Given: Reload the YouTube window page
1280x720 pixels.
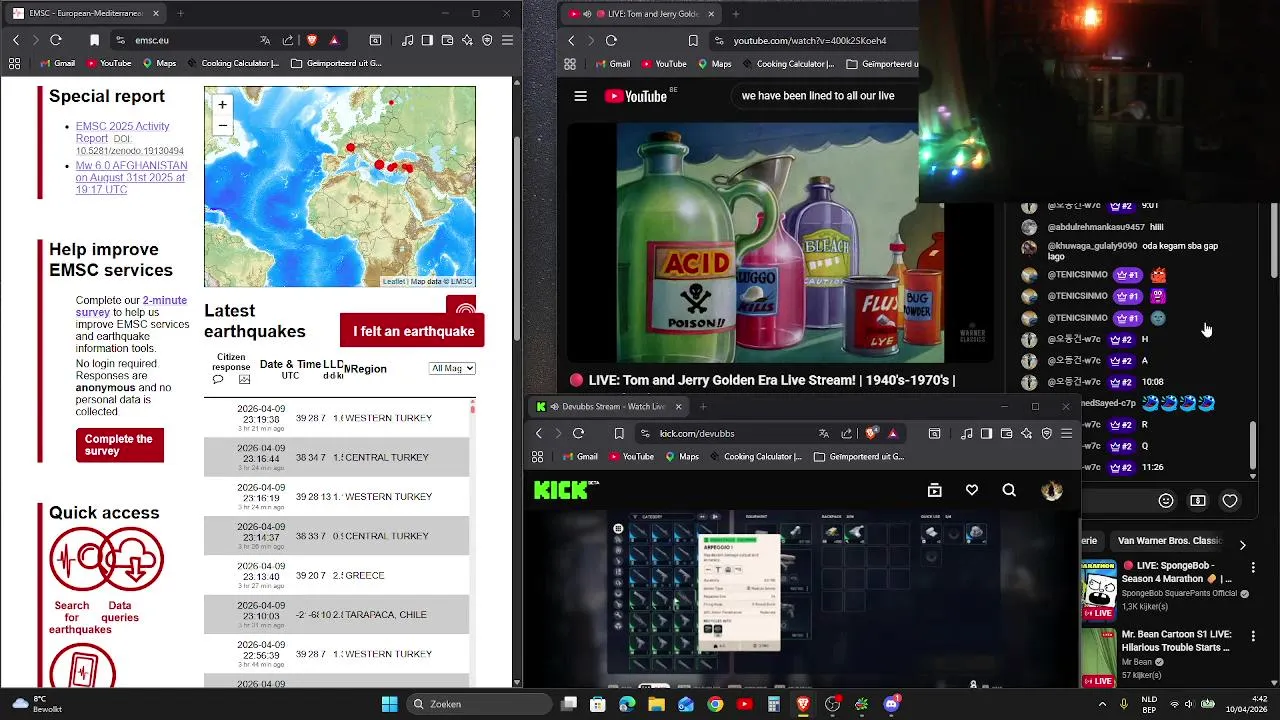Looking at the screenshot, I should pos(611,40).
